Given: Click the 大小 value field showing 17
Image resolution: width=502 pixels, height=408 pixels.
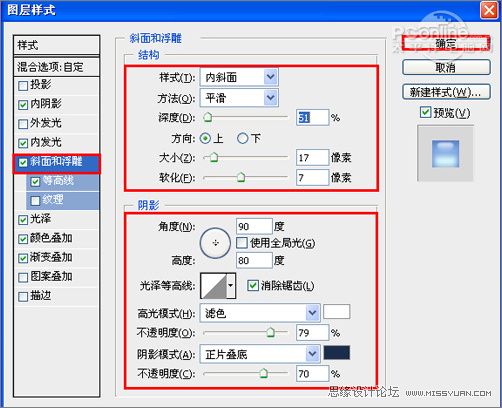Looking at the screenshot, I should (312, 157).
